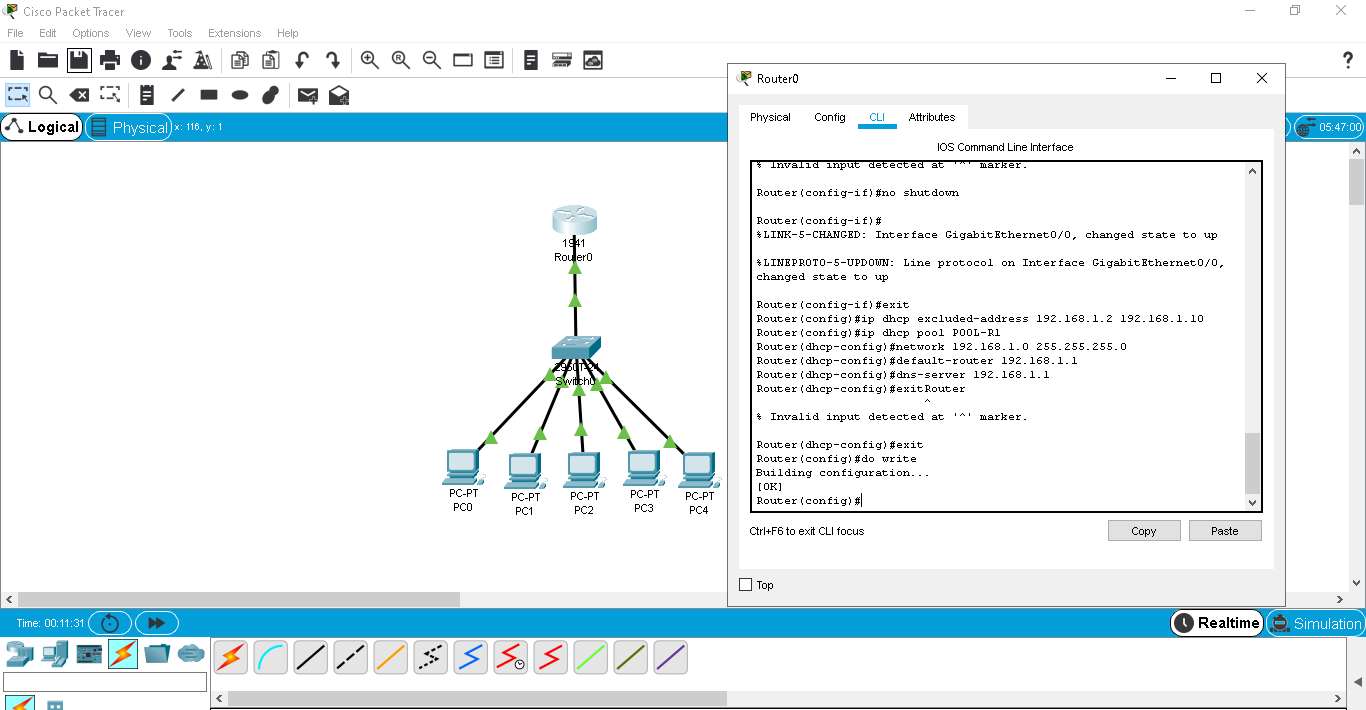
Task: Switch to Realtime mode
Action: pos(1217,623)
